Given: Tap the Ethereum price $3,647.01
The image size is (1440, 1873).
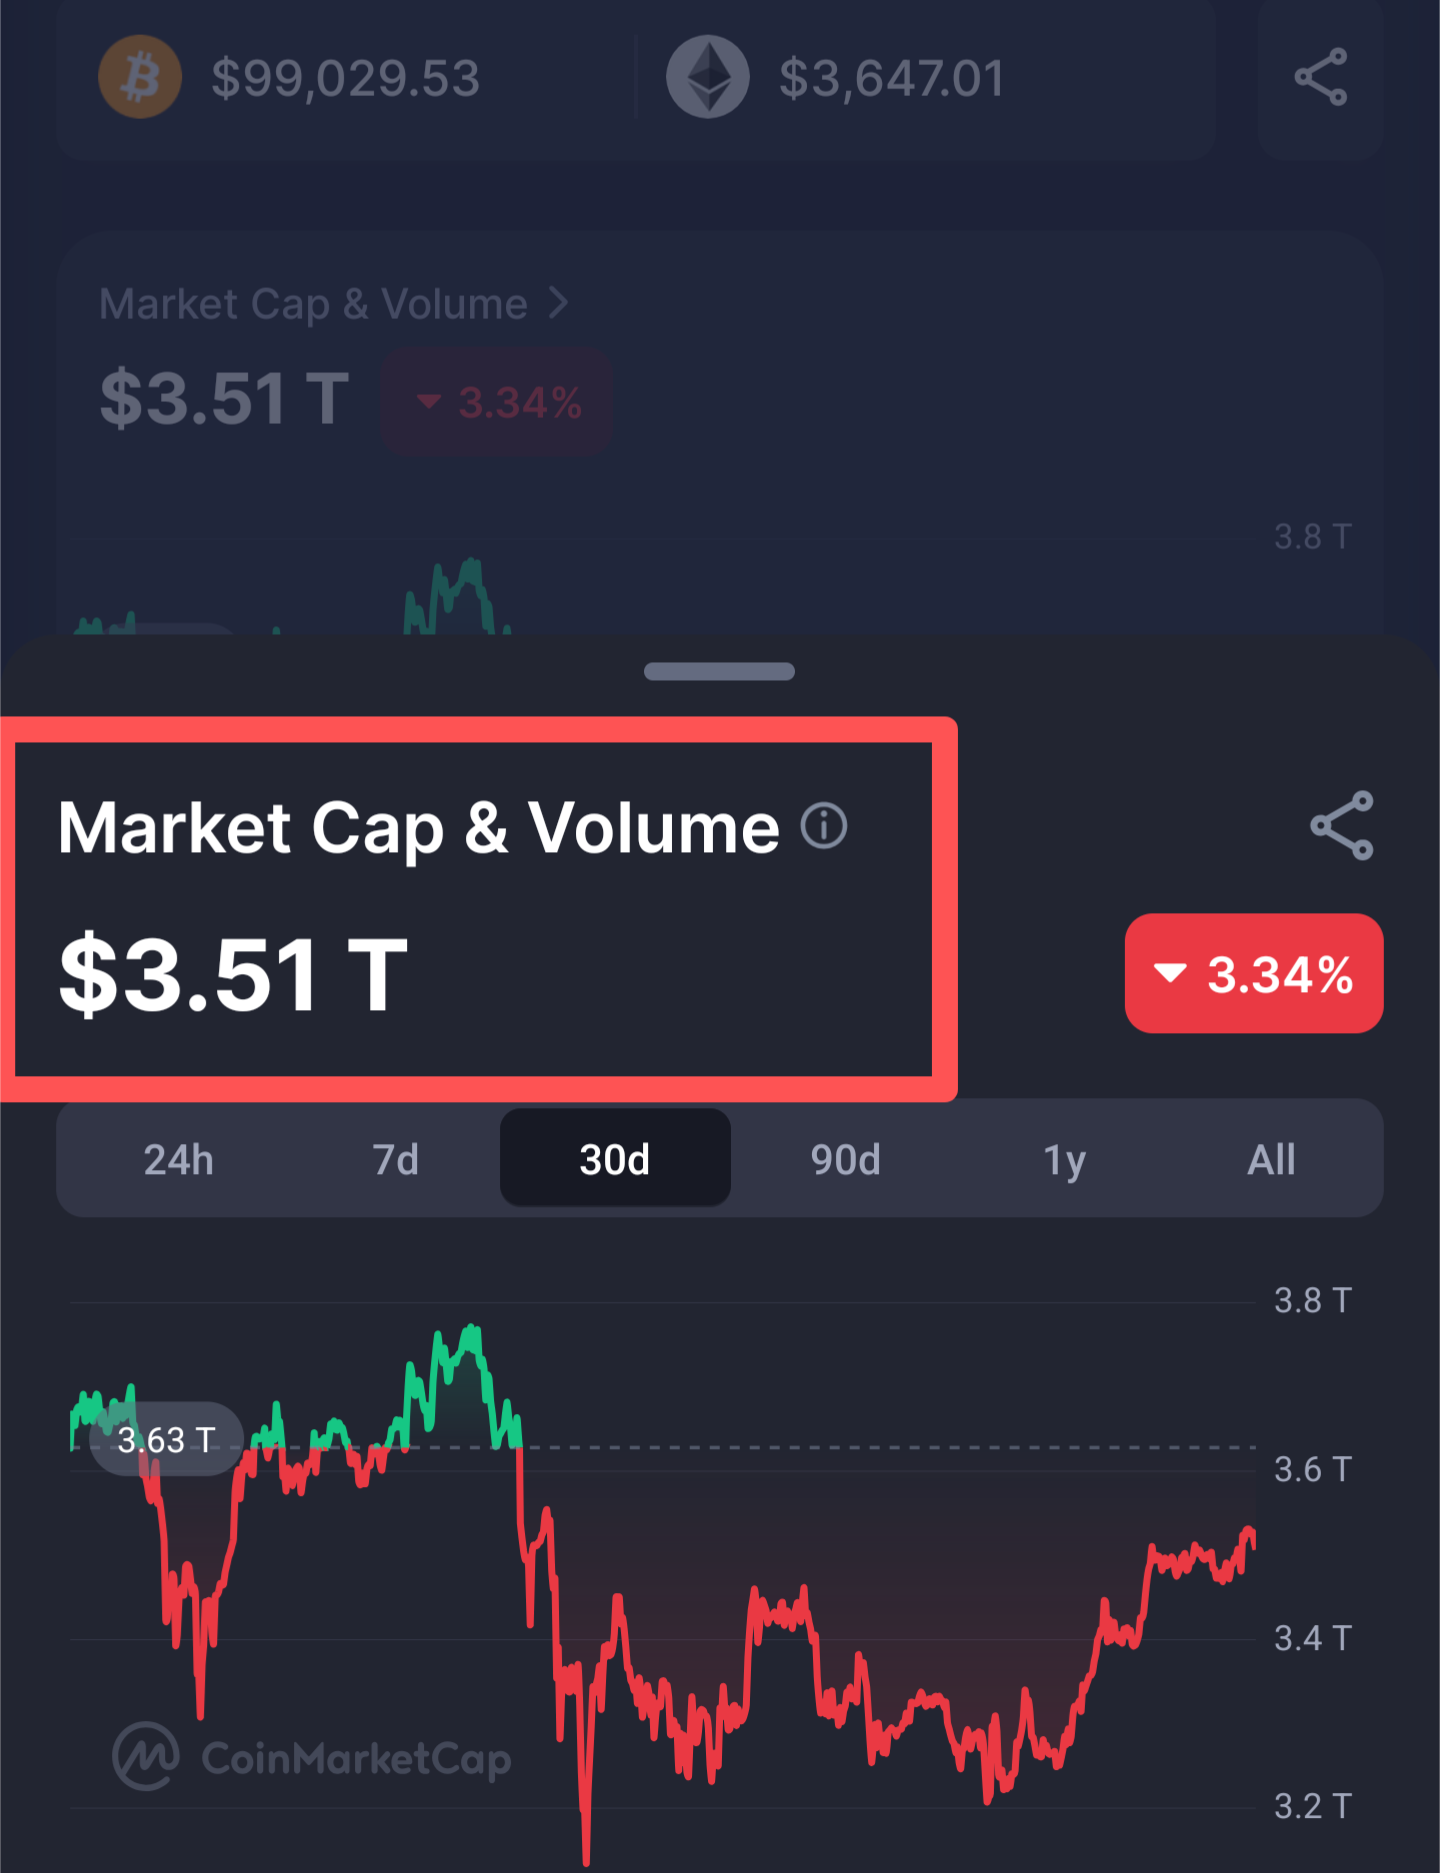Looking at the screenshot, I should click(891, 78).
